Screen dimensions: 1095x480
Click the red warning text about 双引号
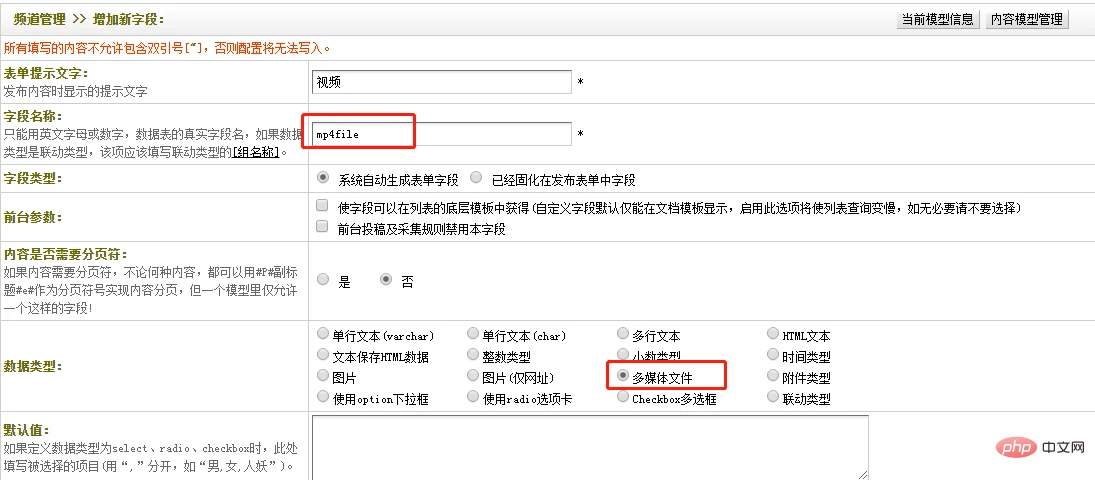[168, 48]
